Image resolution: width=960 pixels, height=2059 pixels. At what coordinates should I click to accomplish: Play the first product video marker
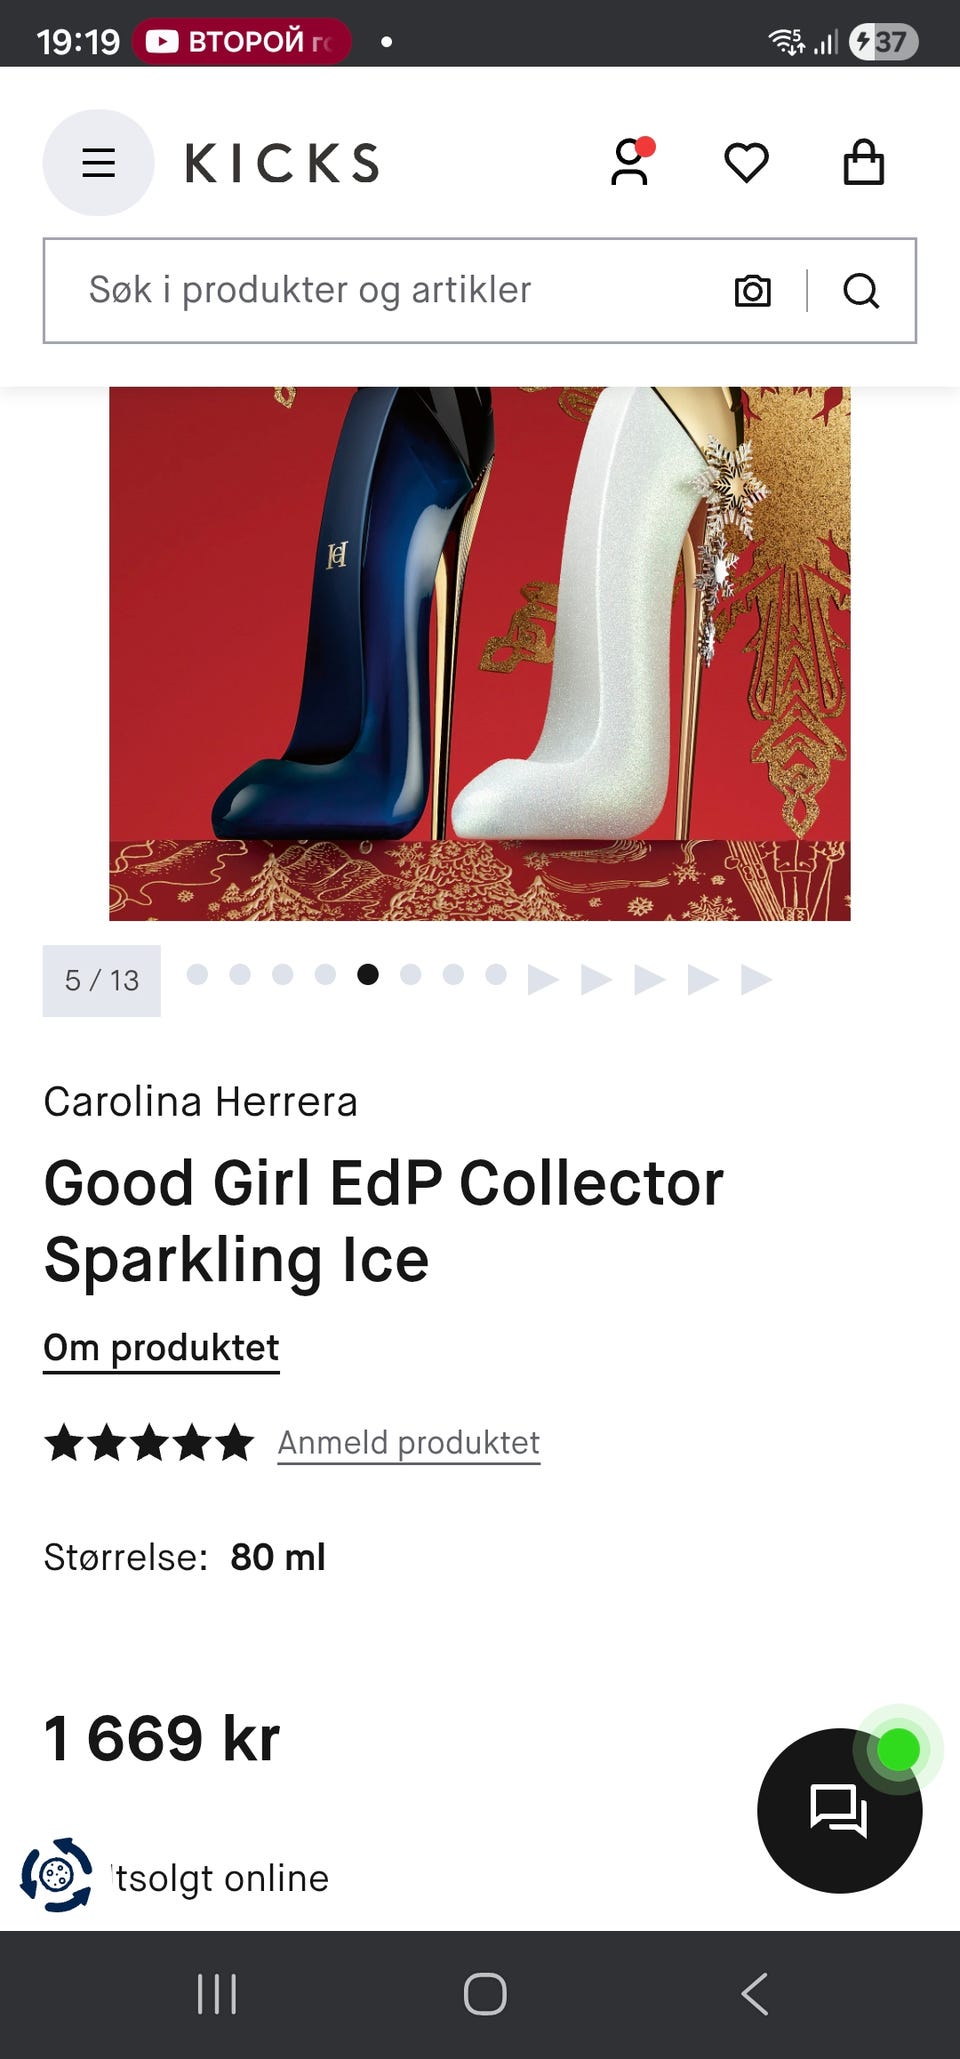[x=542, y=979]
